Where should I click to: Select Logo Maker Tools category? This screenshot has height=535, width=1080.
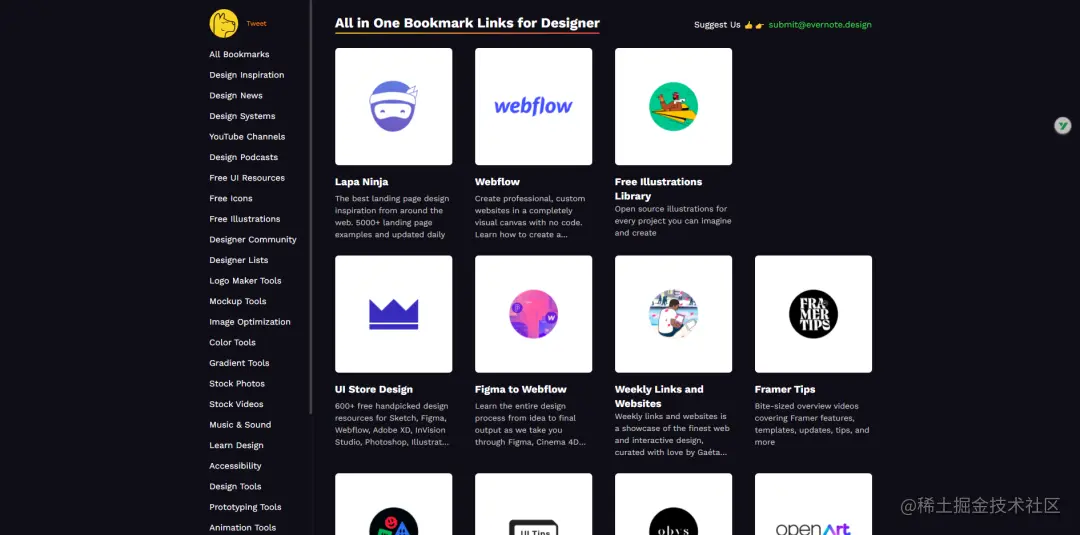[x=245, y=281]
